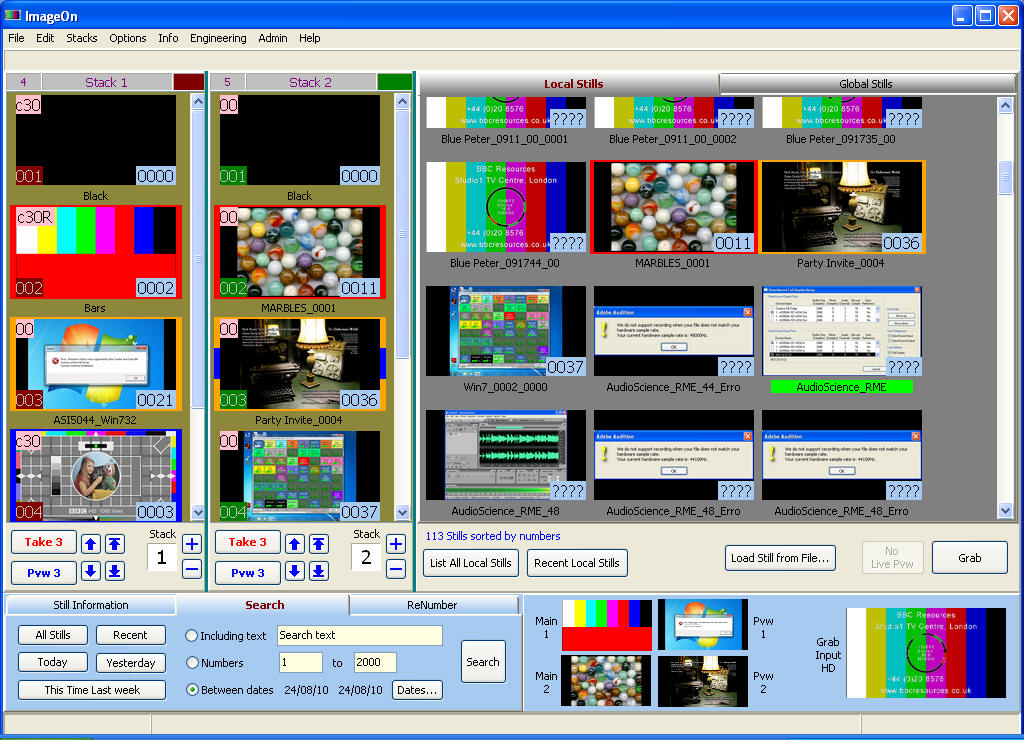Image resolution: width=1024 pixels, height=740 pixels.
Task: Click the dark red Stack 1 header swatch
Action: 187,82
